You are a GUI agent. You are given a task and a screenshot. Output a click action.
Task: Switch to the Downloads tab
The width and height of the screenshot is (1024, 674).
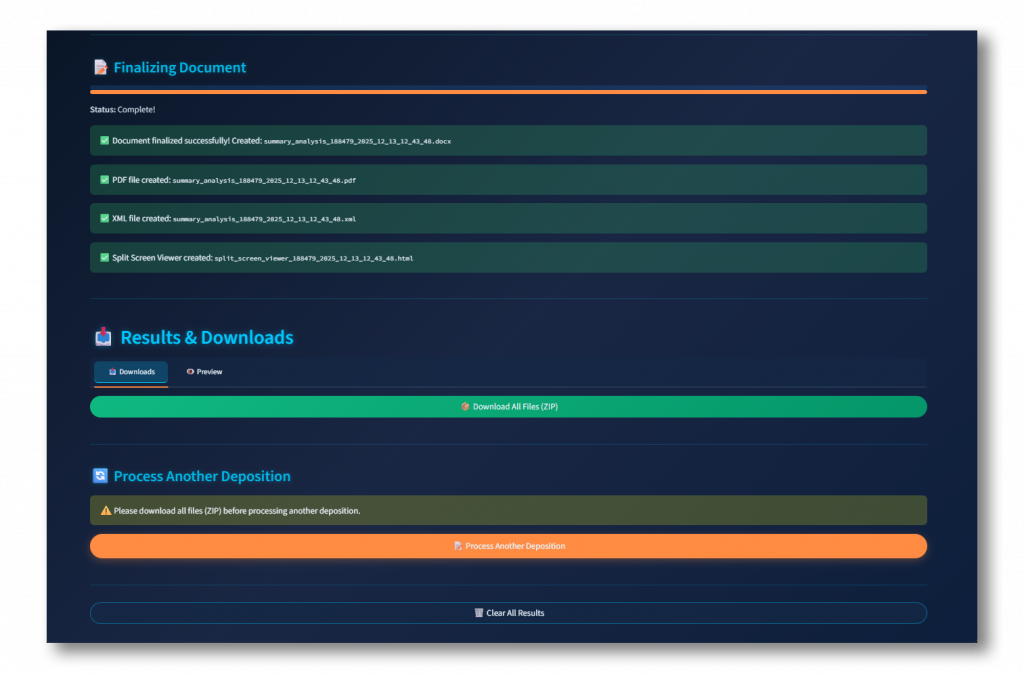[131, 372]
